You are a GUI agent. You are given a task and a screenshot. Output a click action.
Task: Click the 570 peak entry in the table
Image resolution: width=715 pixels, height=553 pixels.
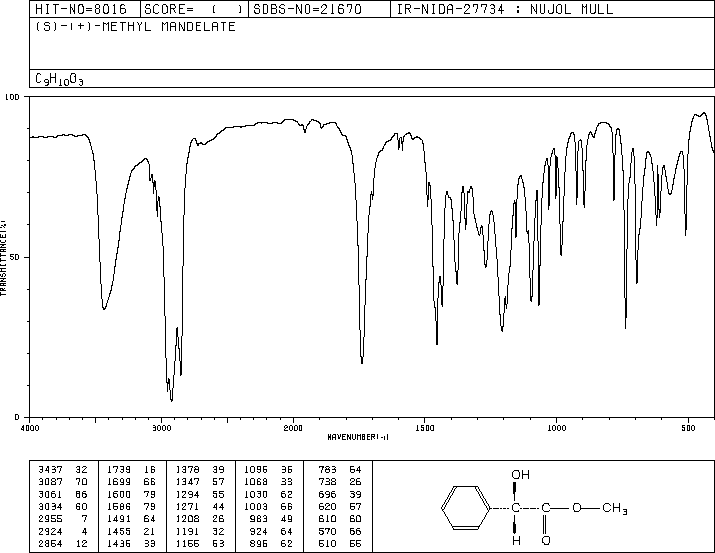coord(340,532)
